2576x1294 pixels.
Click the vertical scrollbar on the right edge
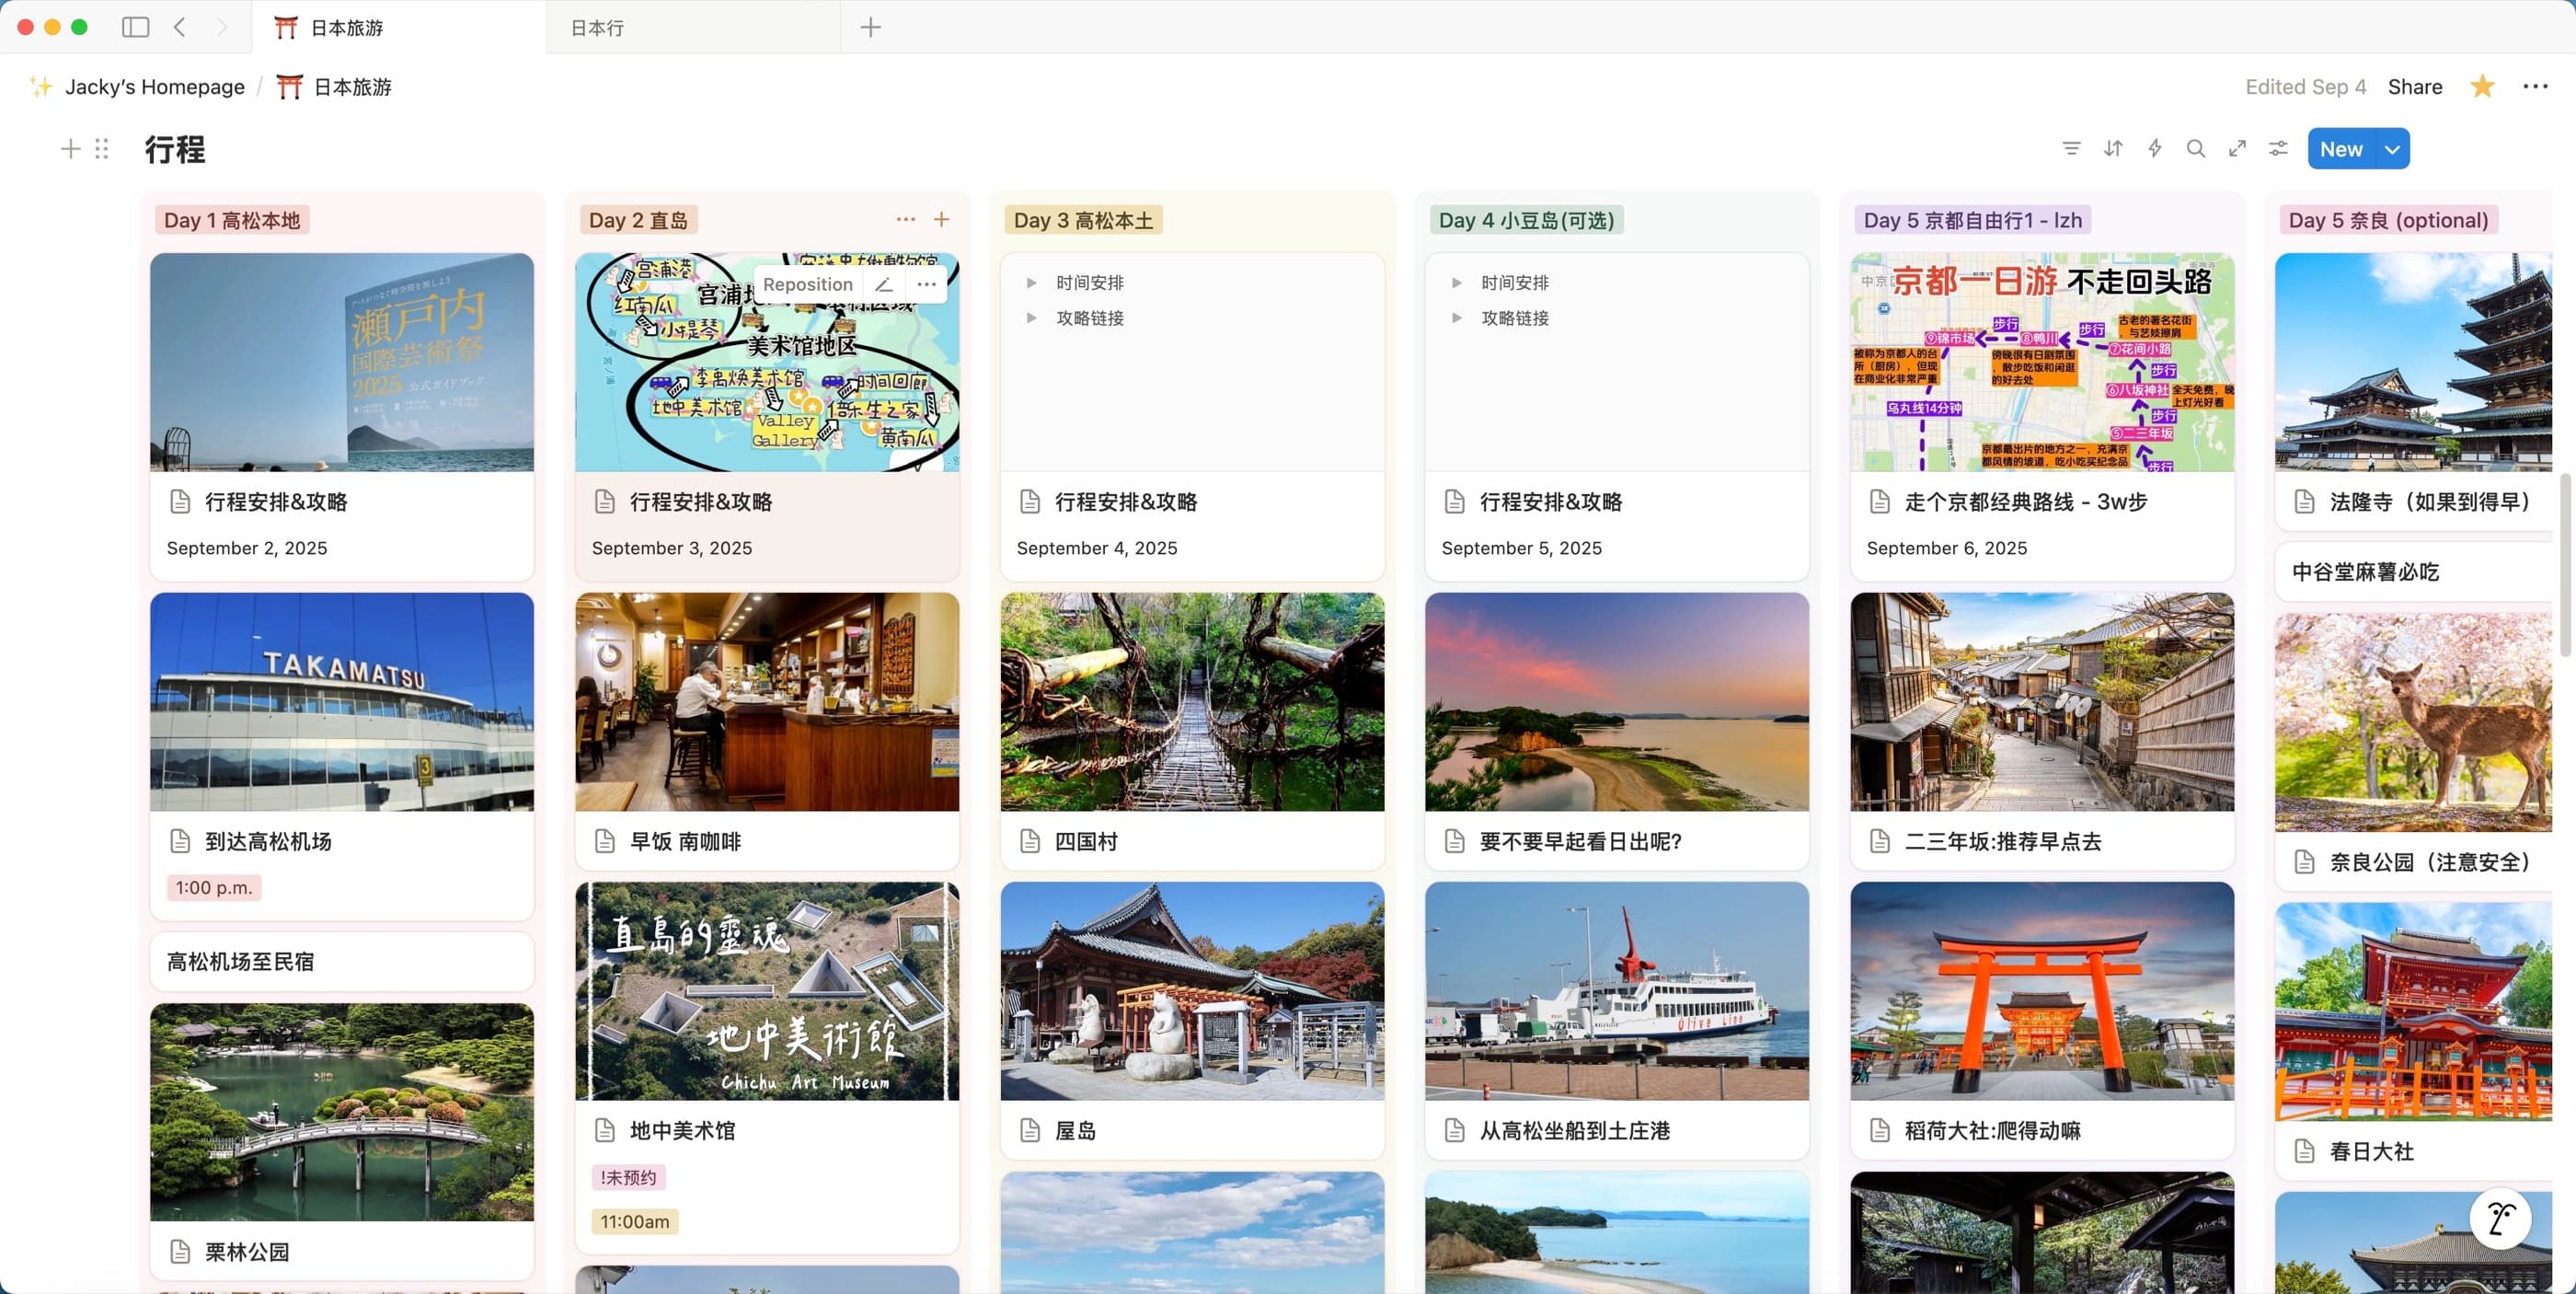pyautogui.click(x=2566, y=565)
